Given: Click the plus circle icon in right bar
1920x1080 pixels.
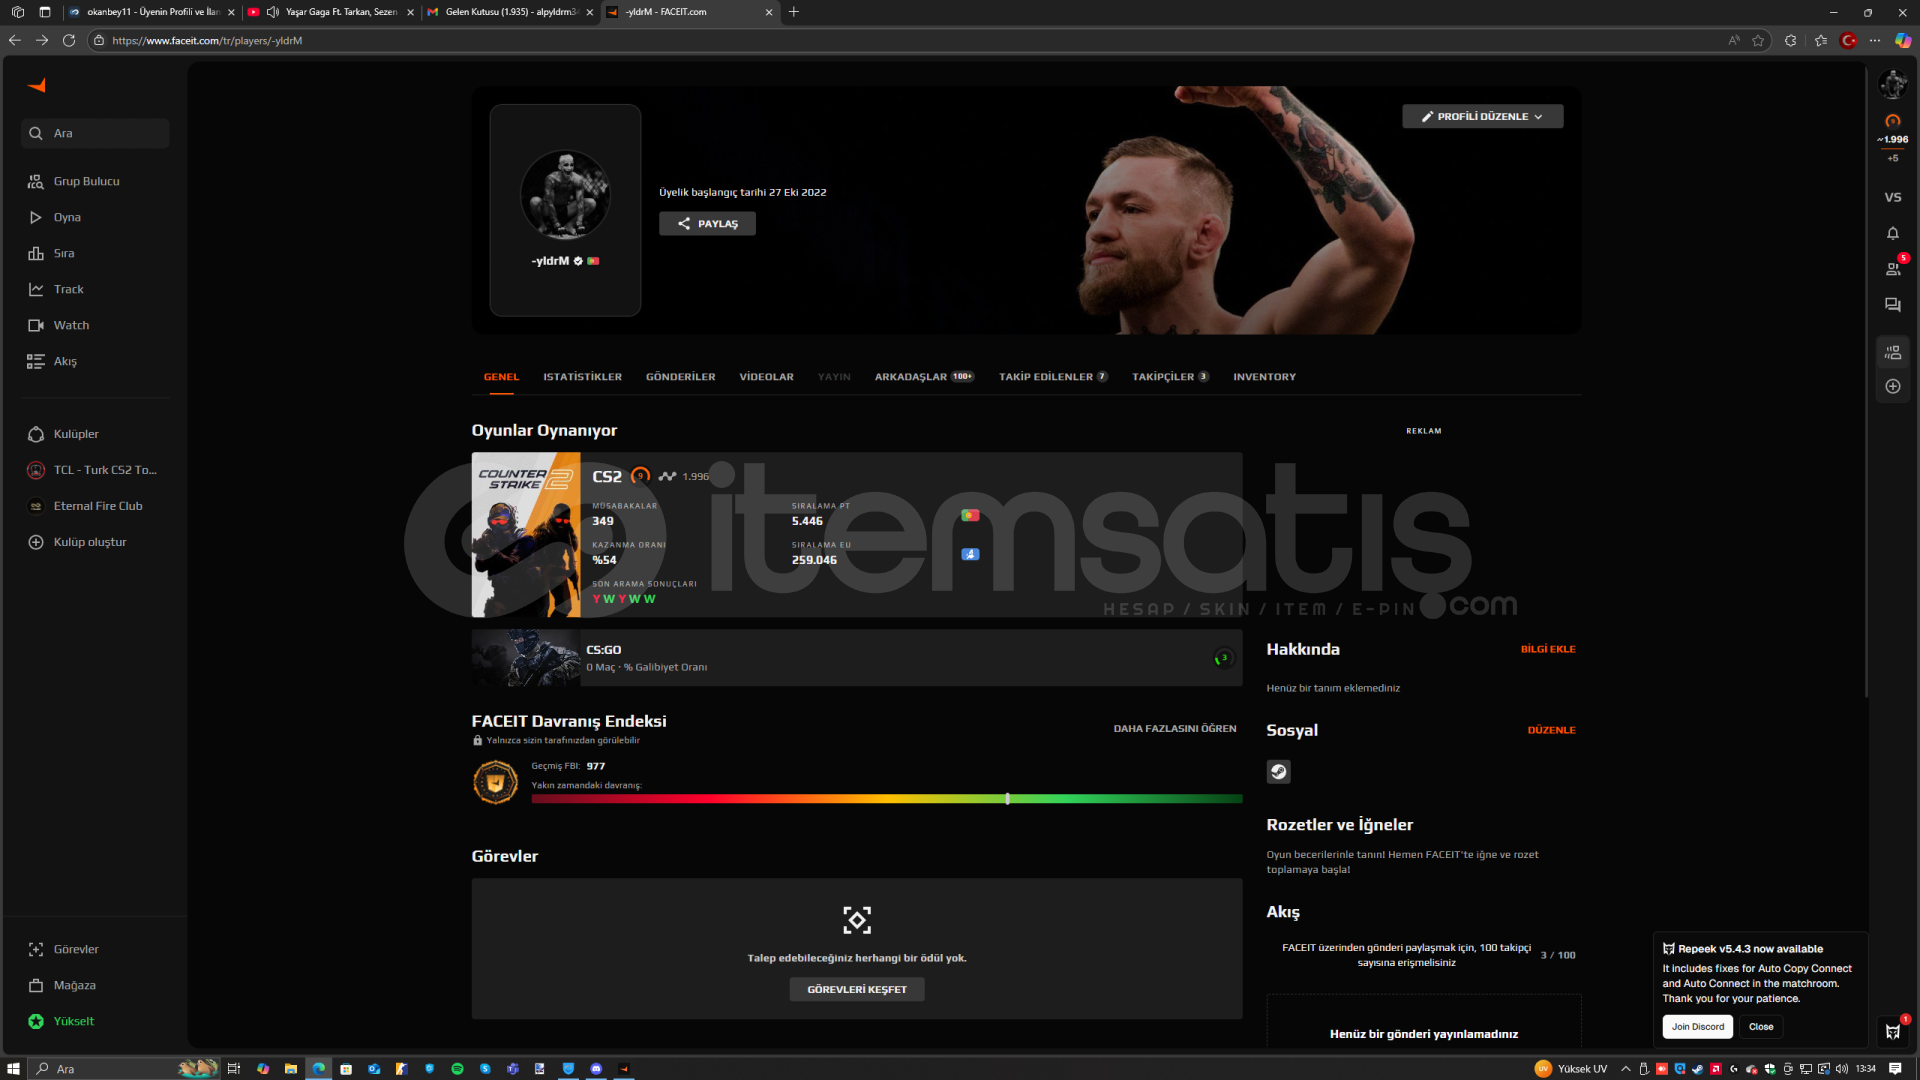Looking at the screenshot, I should (x=1893, y=386).
